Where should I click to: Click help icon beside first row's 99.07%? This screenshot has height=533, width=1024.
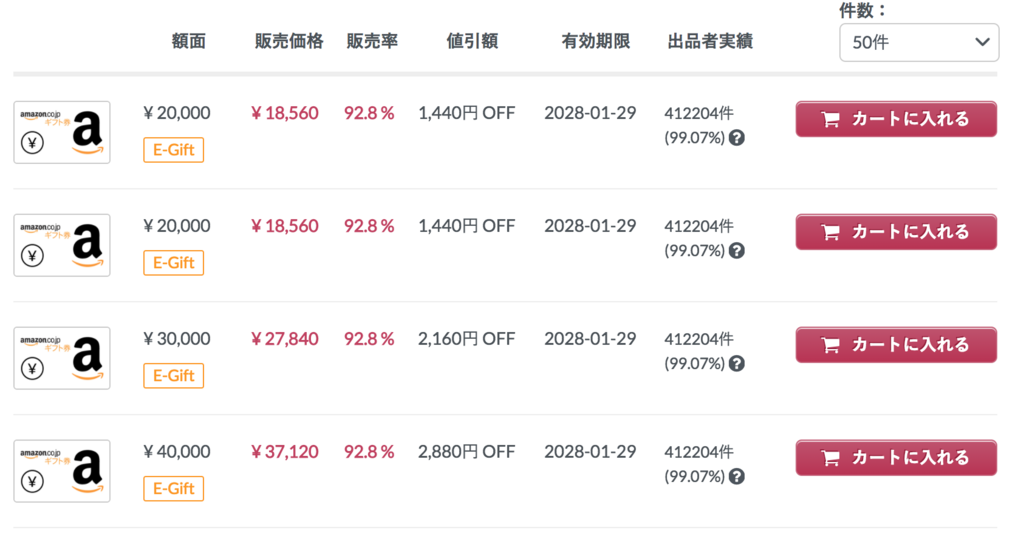click(737, 138)
